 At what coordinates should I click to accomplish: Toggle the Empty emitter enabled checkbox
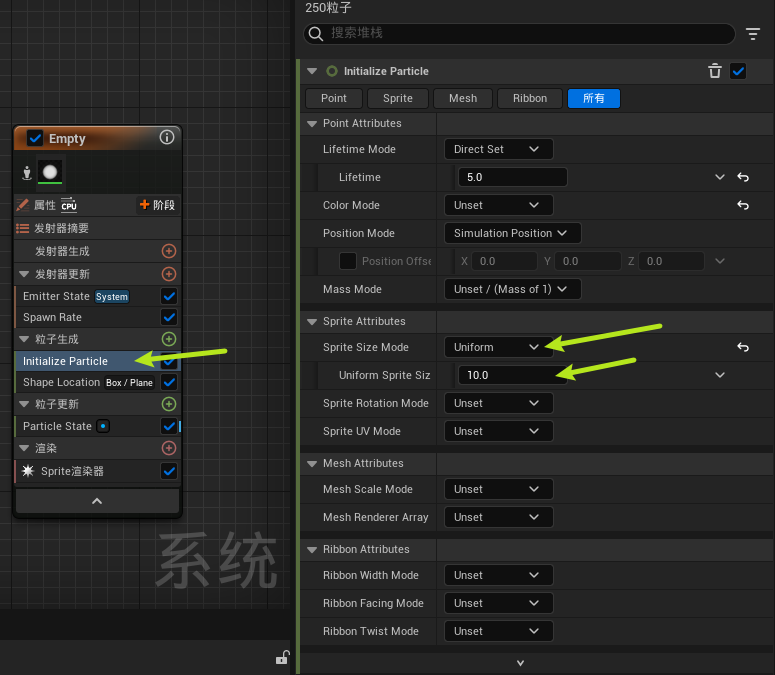pyautogui.click(x=35, y=138)
